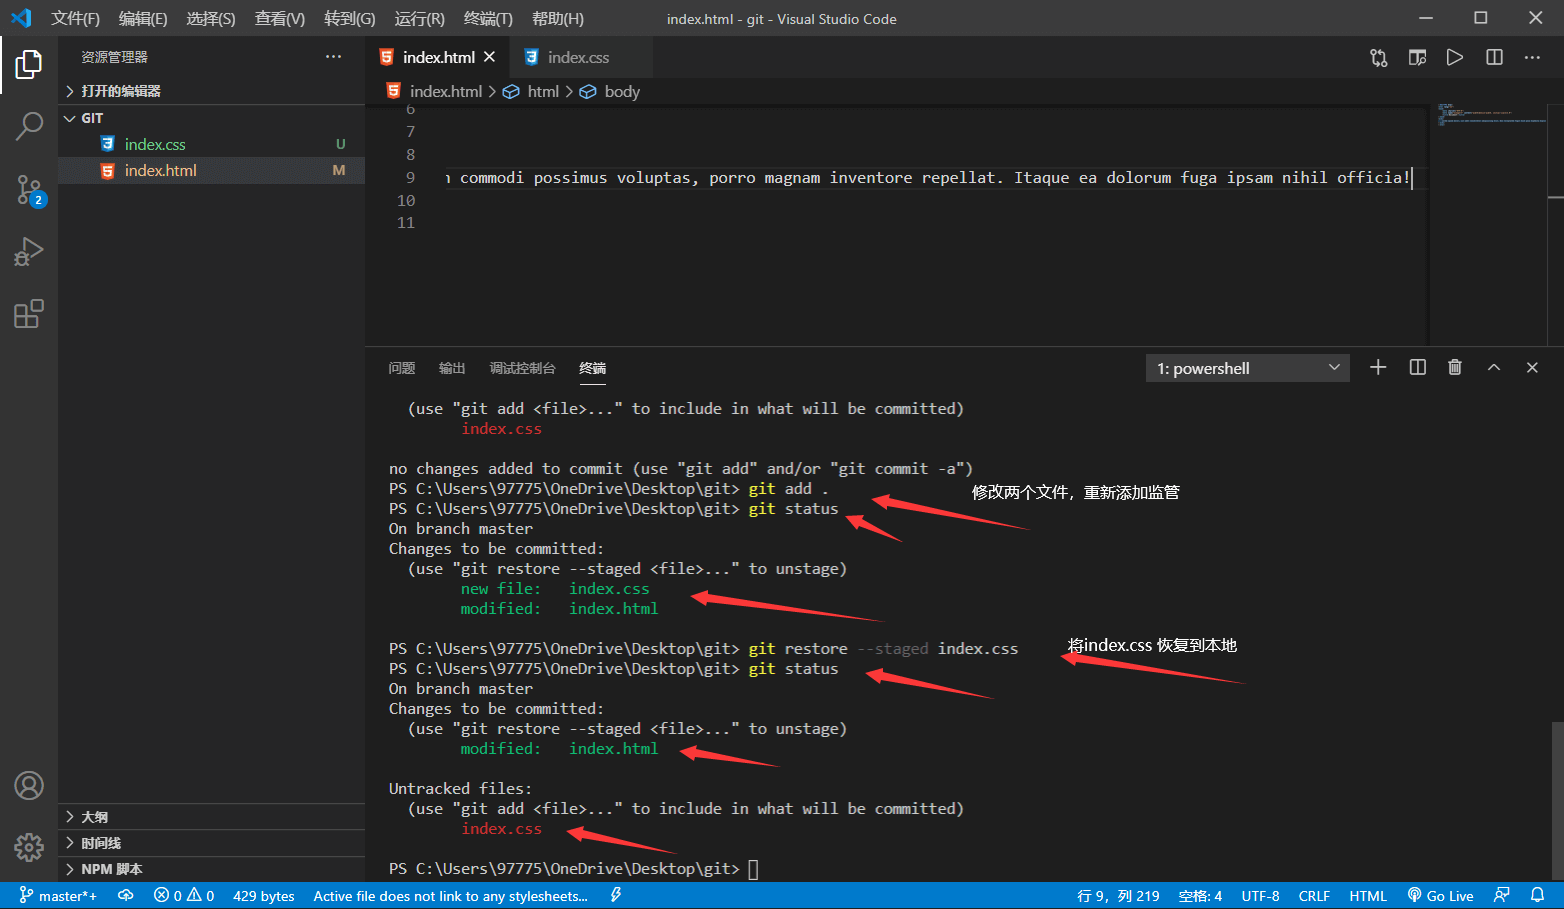Open notifications bell in status bar

coord(1537,896)
